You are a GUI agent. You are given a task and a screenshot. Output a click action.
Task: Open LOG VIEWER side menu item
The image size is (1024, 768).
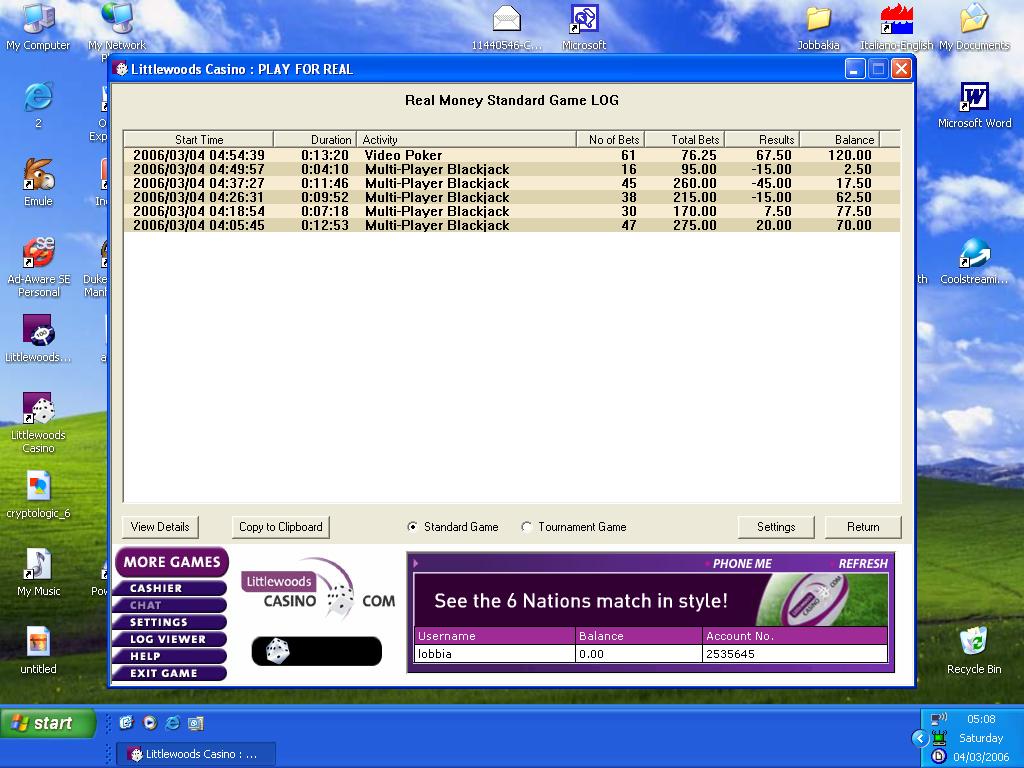pyautogui.click(x=170, y=639)
